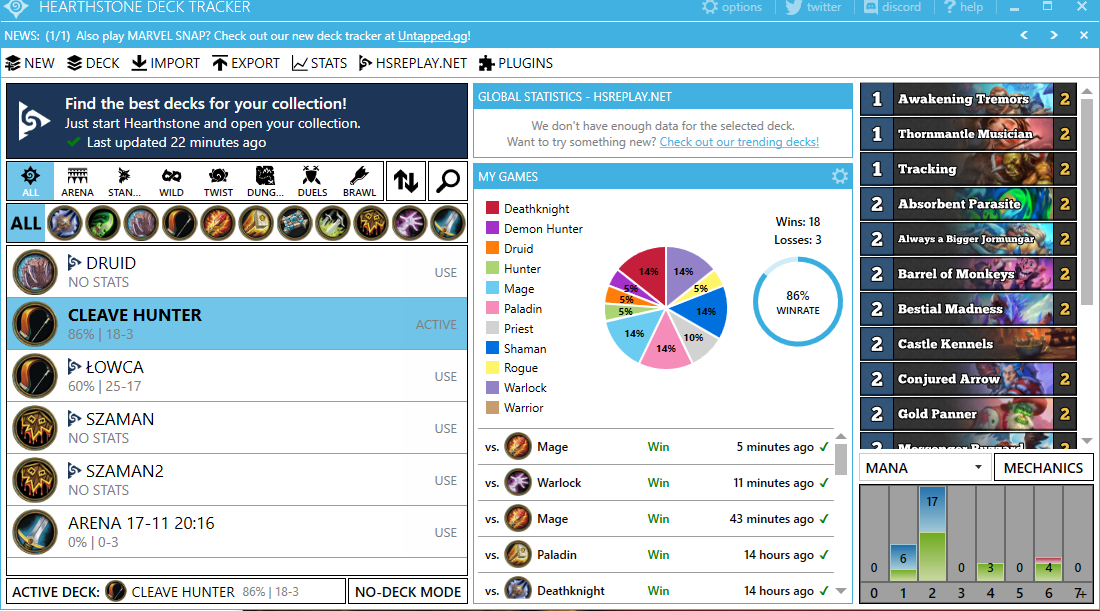Click card list scroll down arrow
This screenshot has width=1100, height=611.
click(x=1087, y=441)
